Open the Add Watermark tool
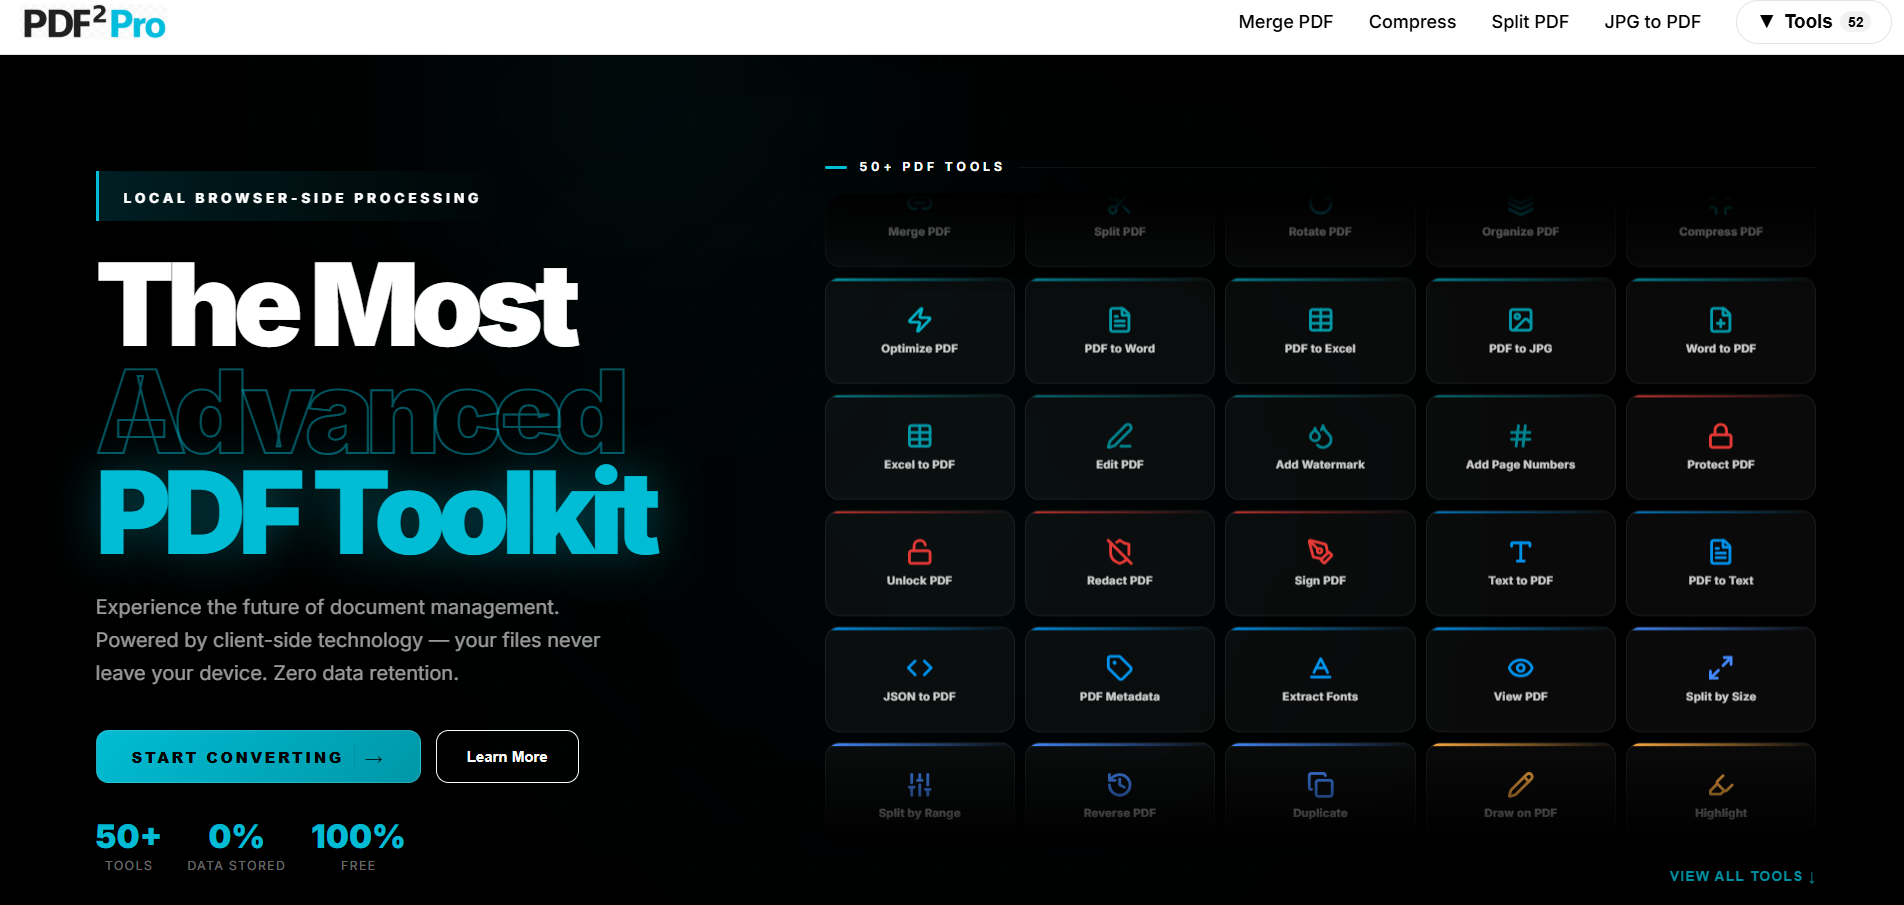The height and width of the screenshot is (905, 1904). (1320, 447)
